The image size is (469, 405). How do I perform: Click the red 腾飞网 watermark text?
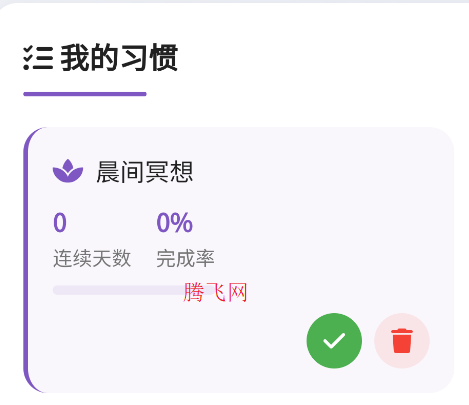[215, 292]
